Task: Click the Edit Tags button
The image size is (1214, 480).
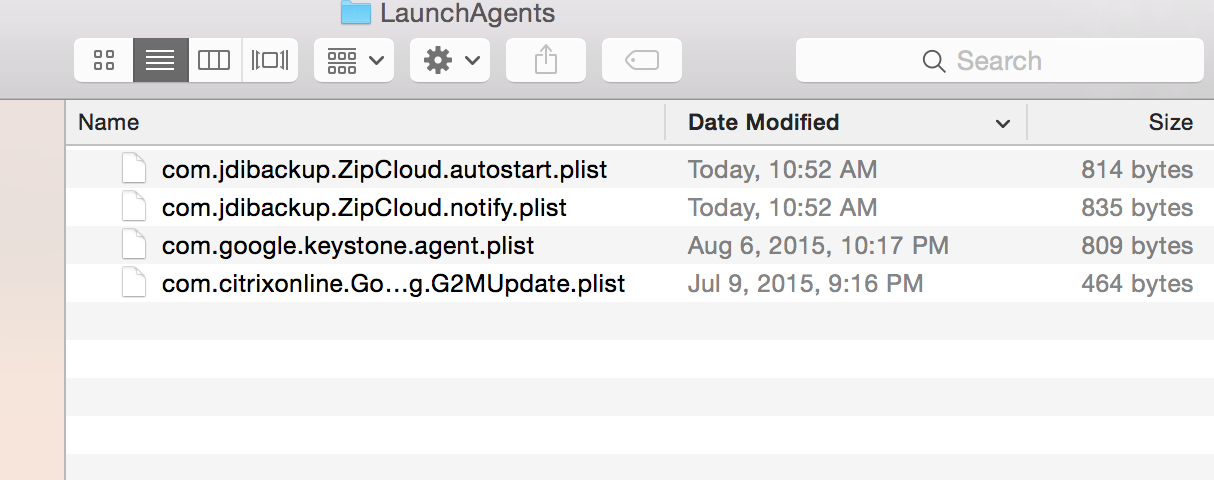Action: click(641, 60)
